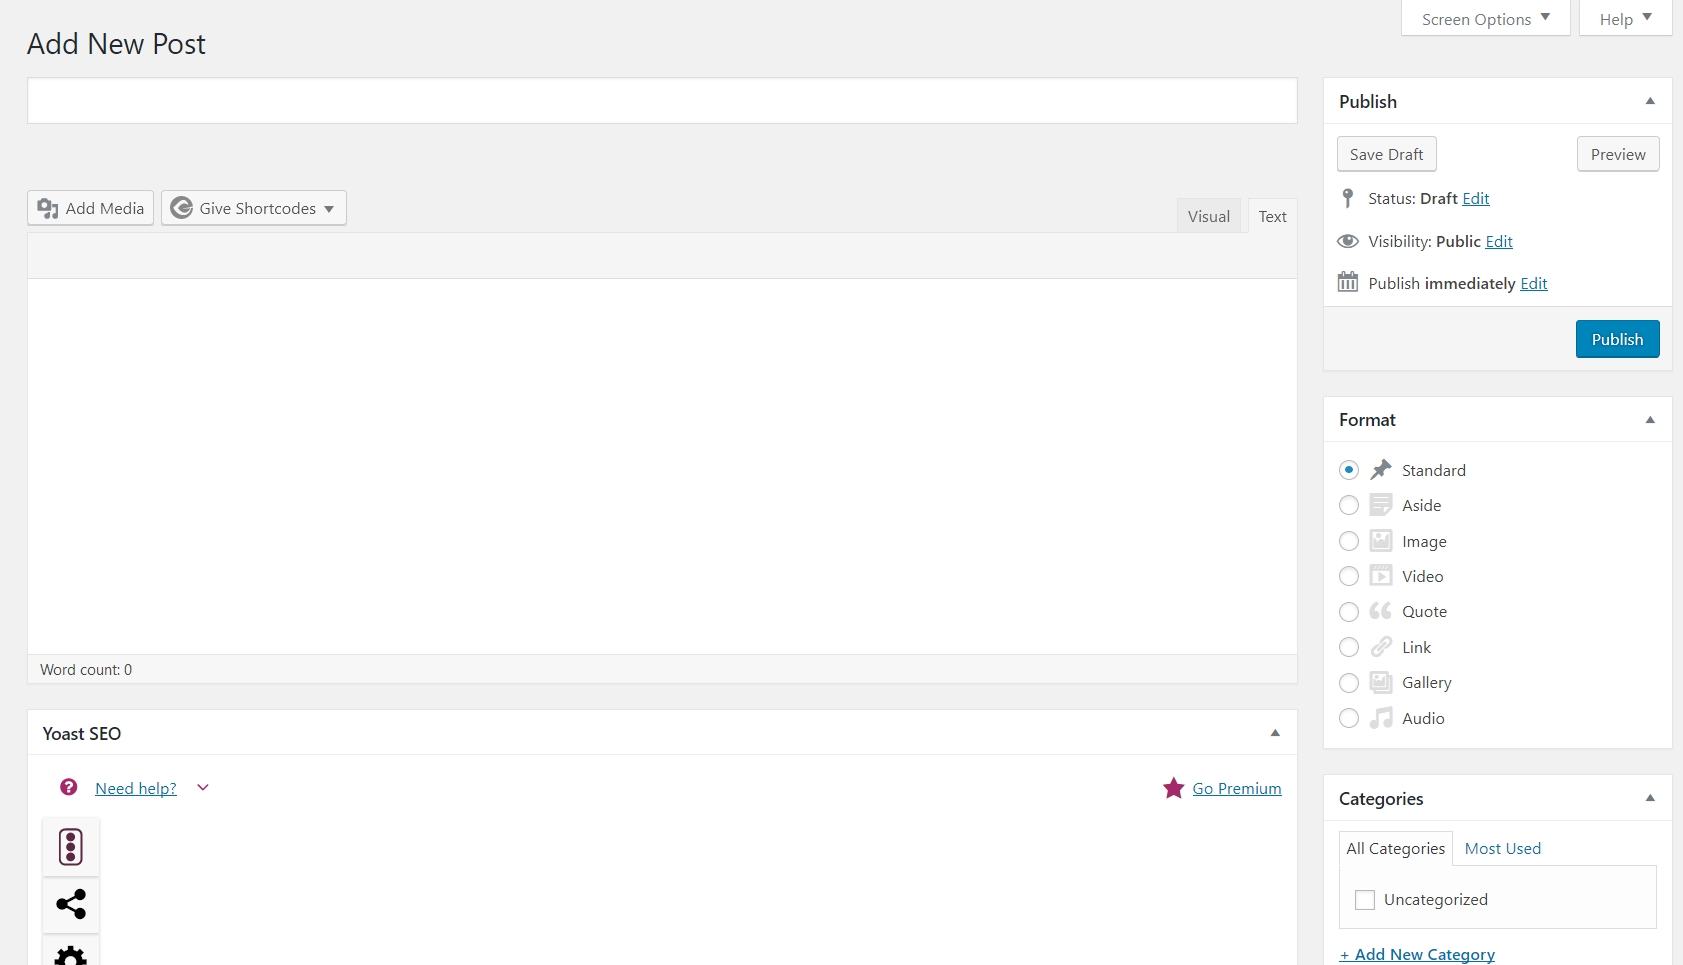Image resolution: width=1683 pixels, height=965 pixels.
Task: Show the Most Used categories tab
Action: coord(1502,848)
